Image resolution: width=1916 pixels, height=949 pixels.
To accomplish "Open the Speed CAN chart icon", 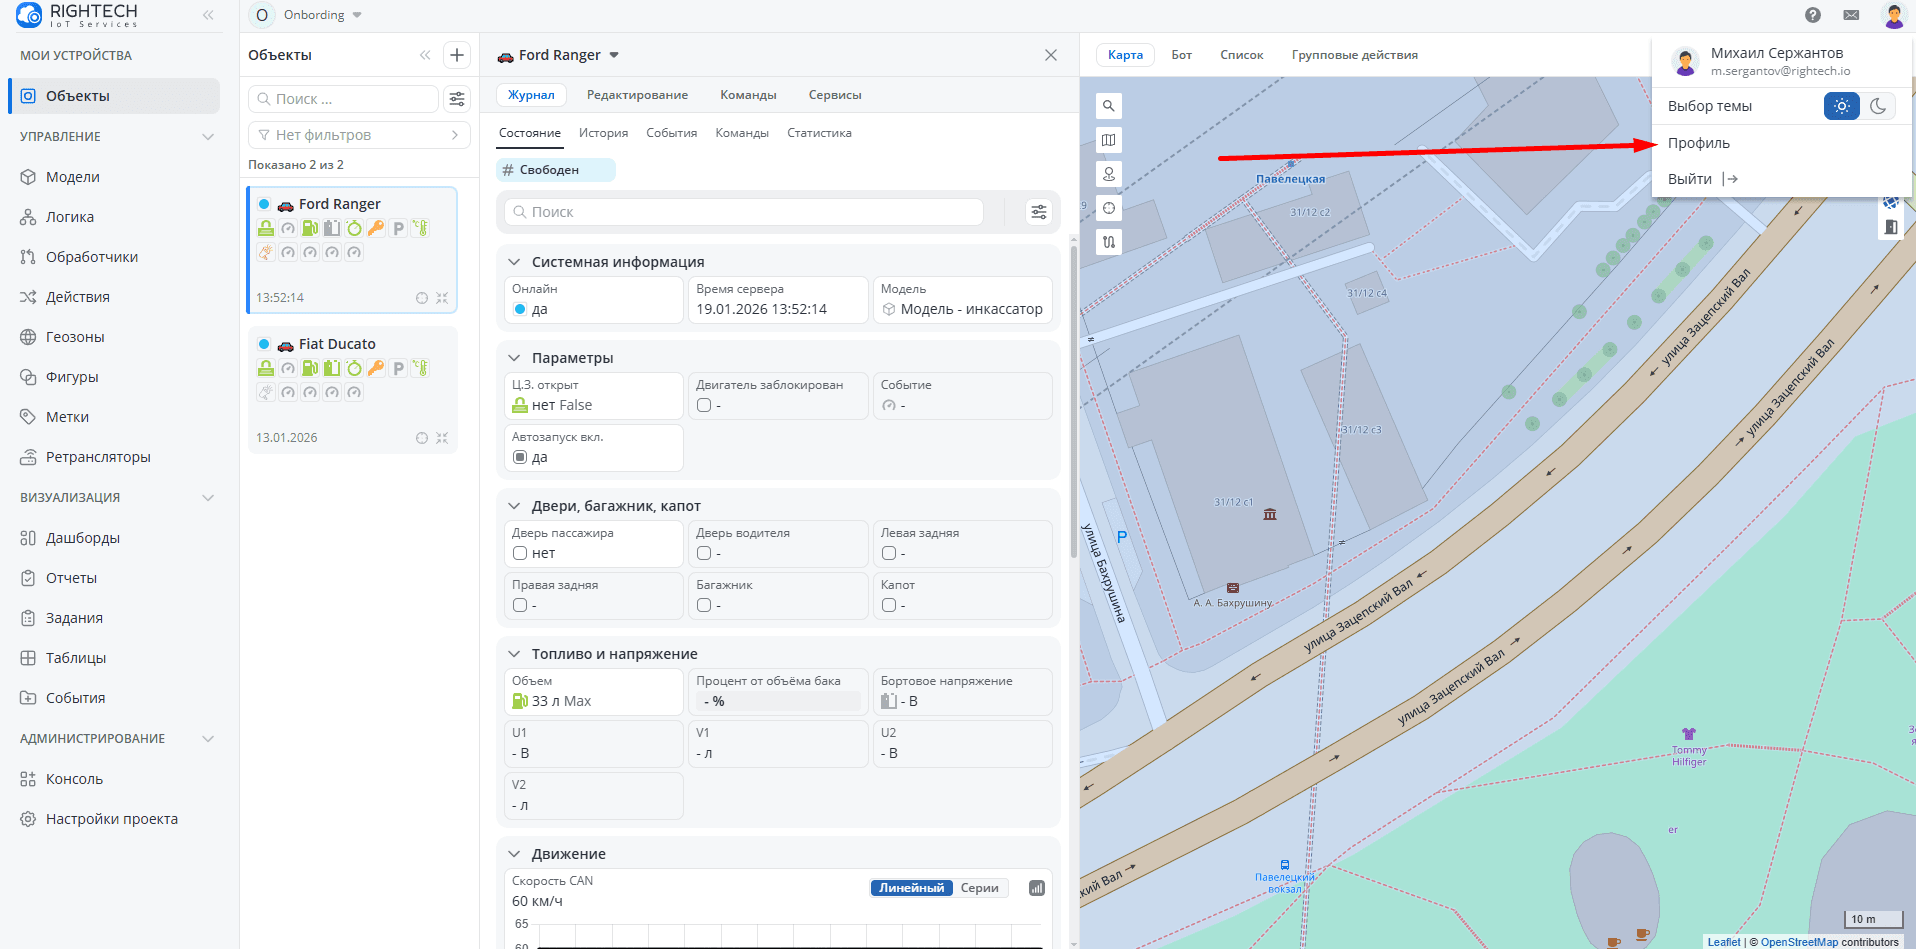I will tap(1037, 888).
